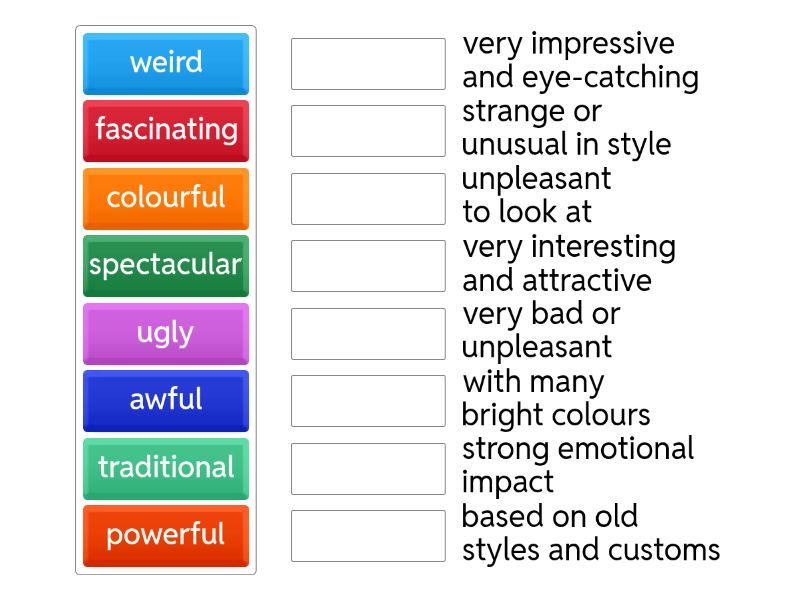Pick the orange 'colourful' tile
This screenshot has height=600, width=800.
point(166,198)
